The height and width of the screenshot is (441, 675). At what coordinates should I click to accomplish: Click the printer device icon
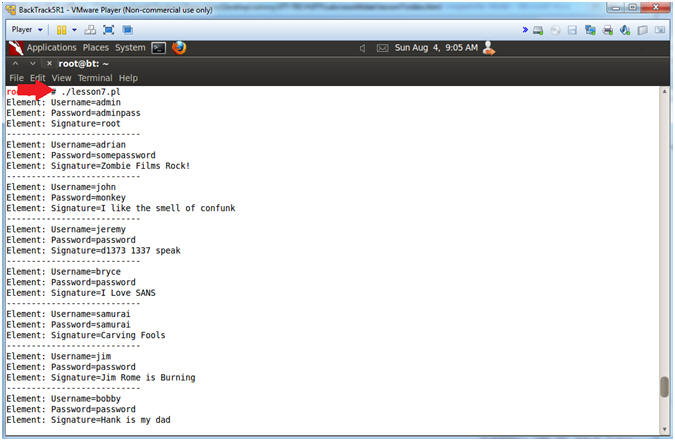[x=607, y=30]
